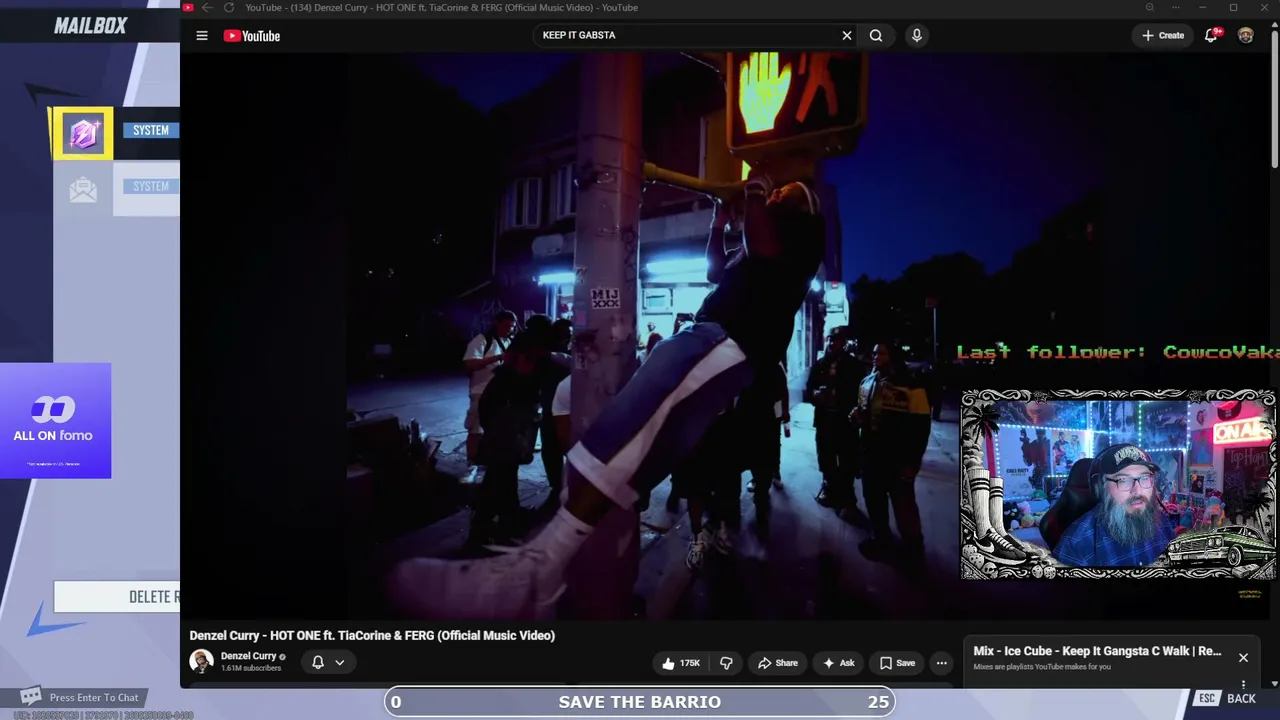This screenshot has height=720, width=1280.
Task: Go back using the browser back arrow
Action: point(207,7)
